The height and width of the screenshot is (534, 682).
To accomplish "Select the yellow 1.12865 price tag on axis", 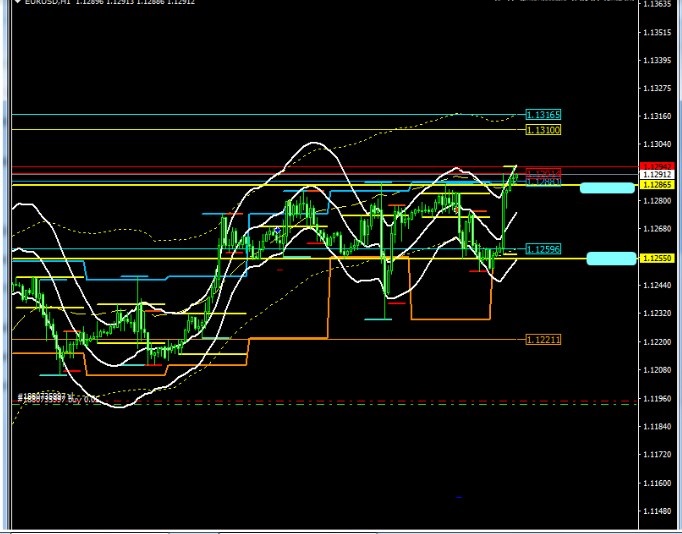I will tap(656, 185).
